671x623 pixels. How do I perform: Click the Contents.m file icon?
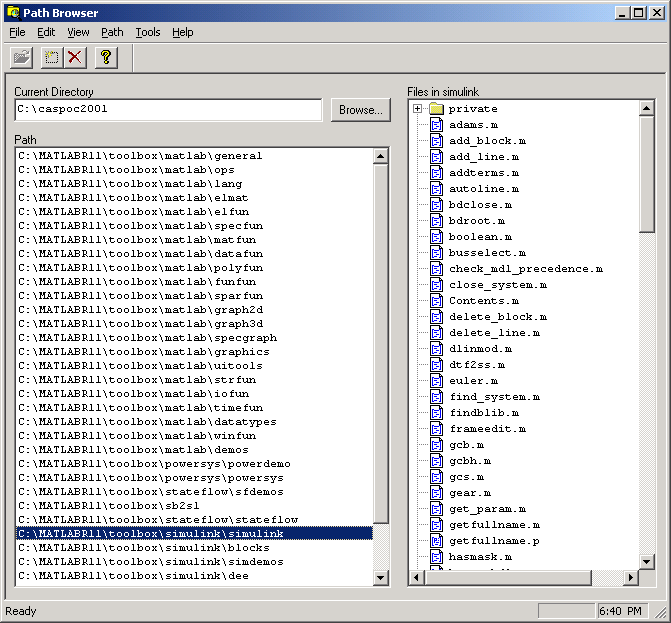coord(436,301)
